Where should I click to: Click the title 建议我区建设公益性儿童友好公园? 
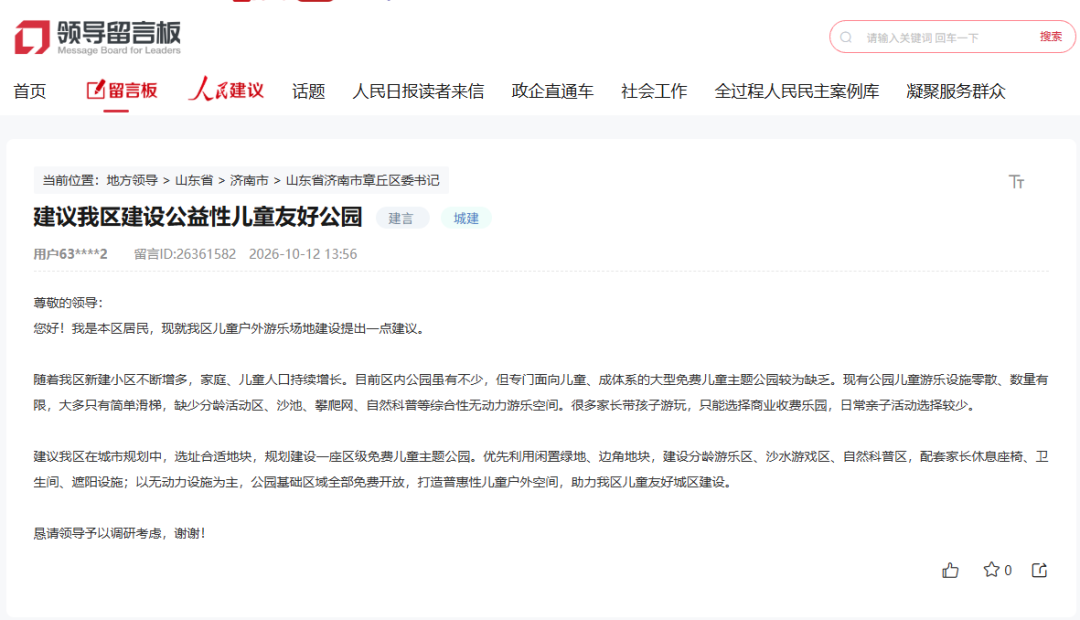198,217
